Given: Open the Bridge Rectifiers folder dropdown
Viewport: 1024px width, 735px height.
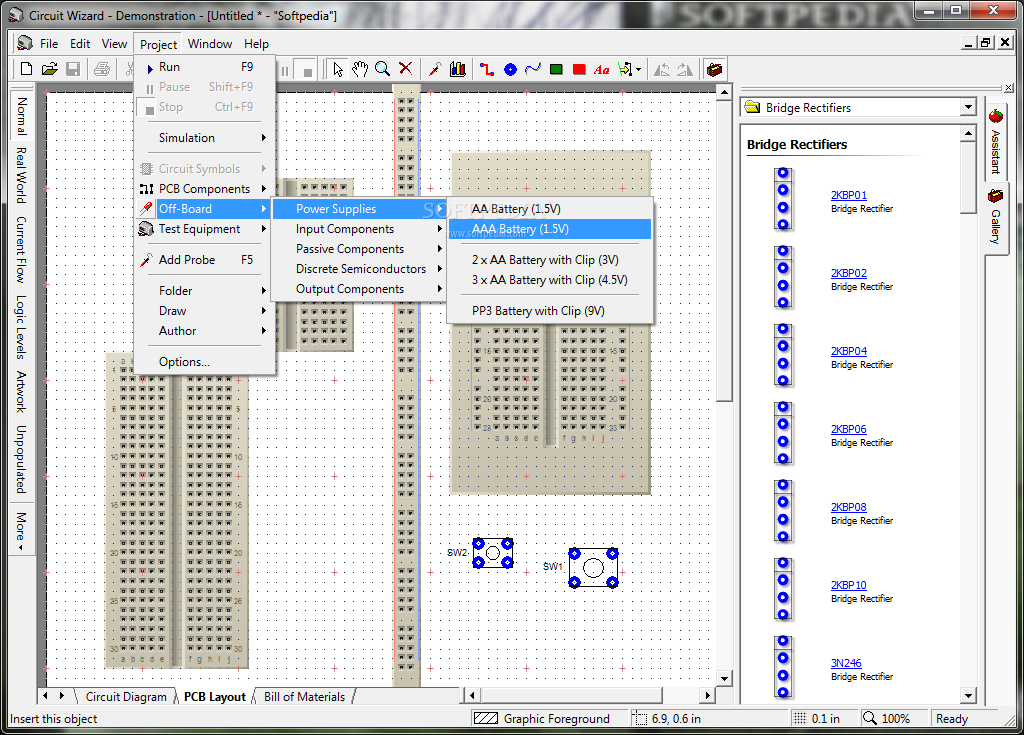Looking at the screenshot, I should 968,107.
